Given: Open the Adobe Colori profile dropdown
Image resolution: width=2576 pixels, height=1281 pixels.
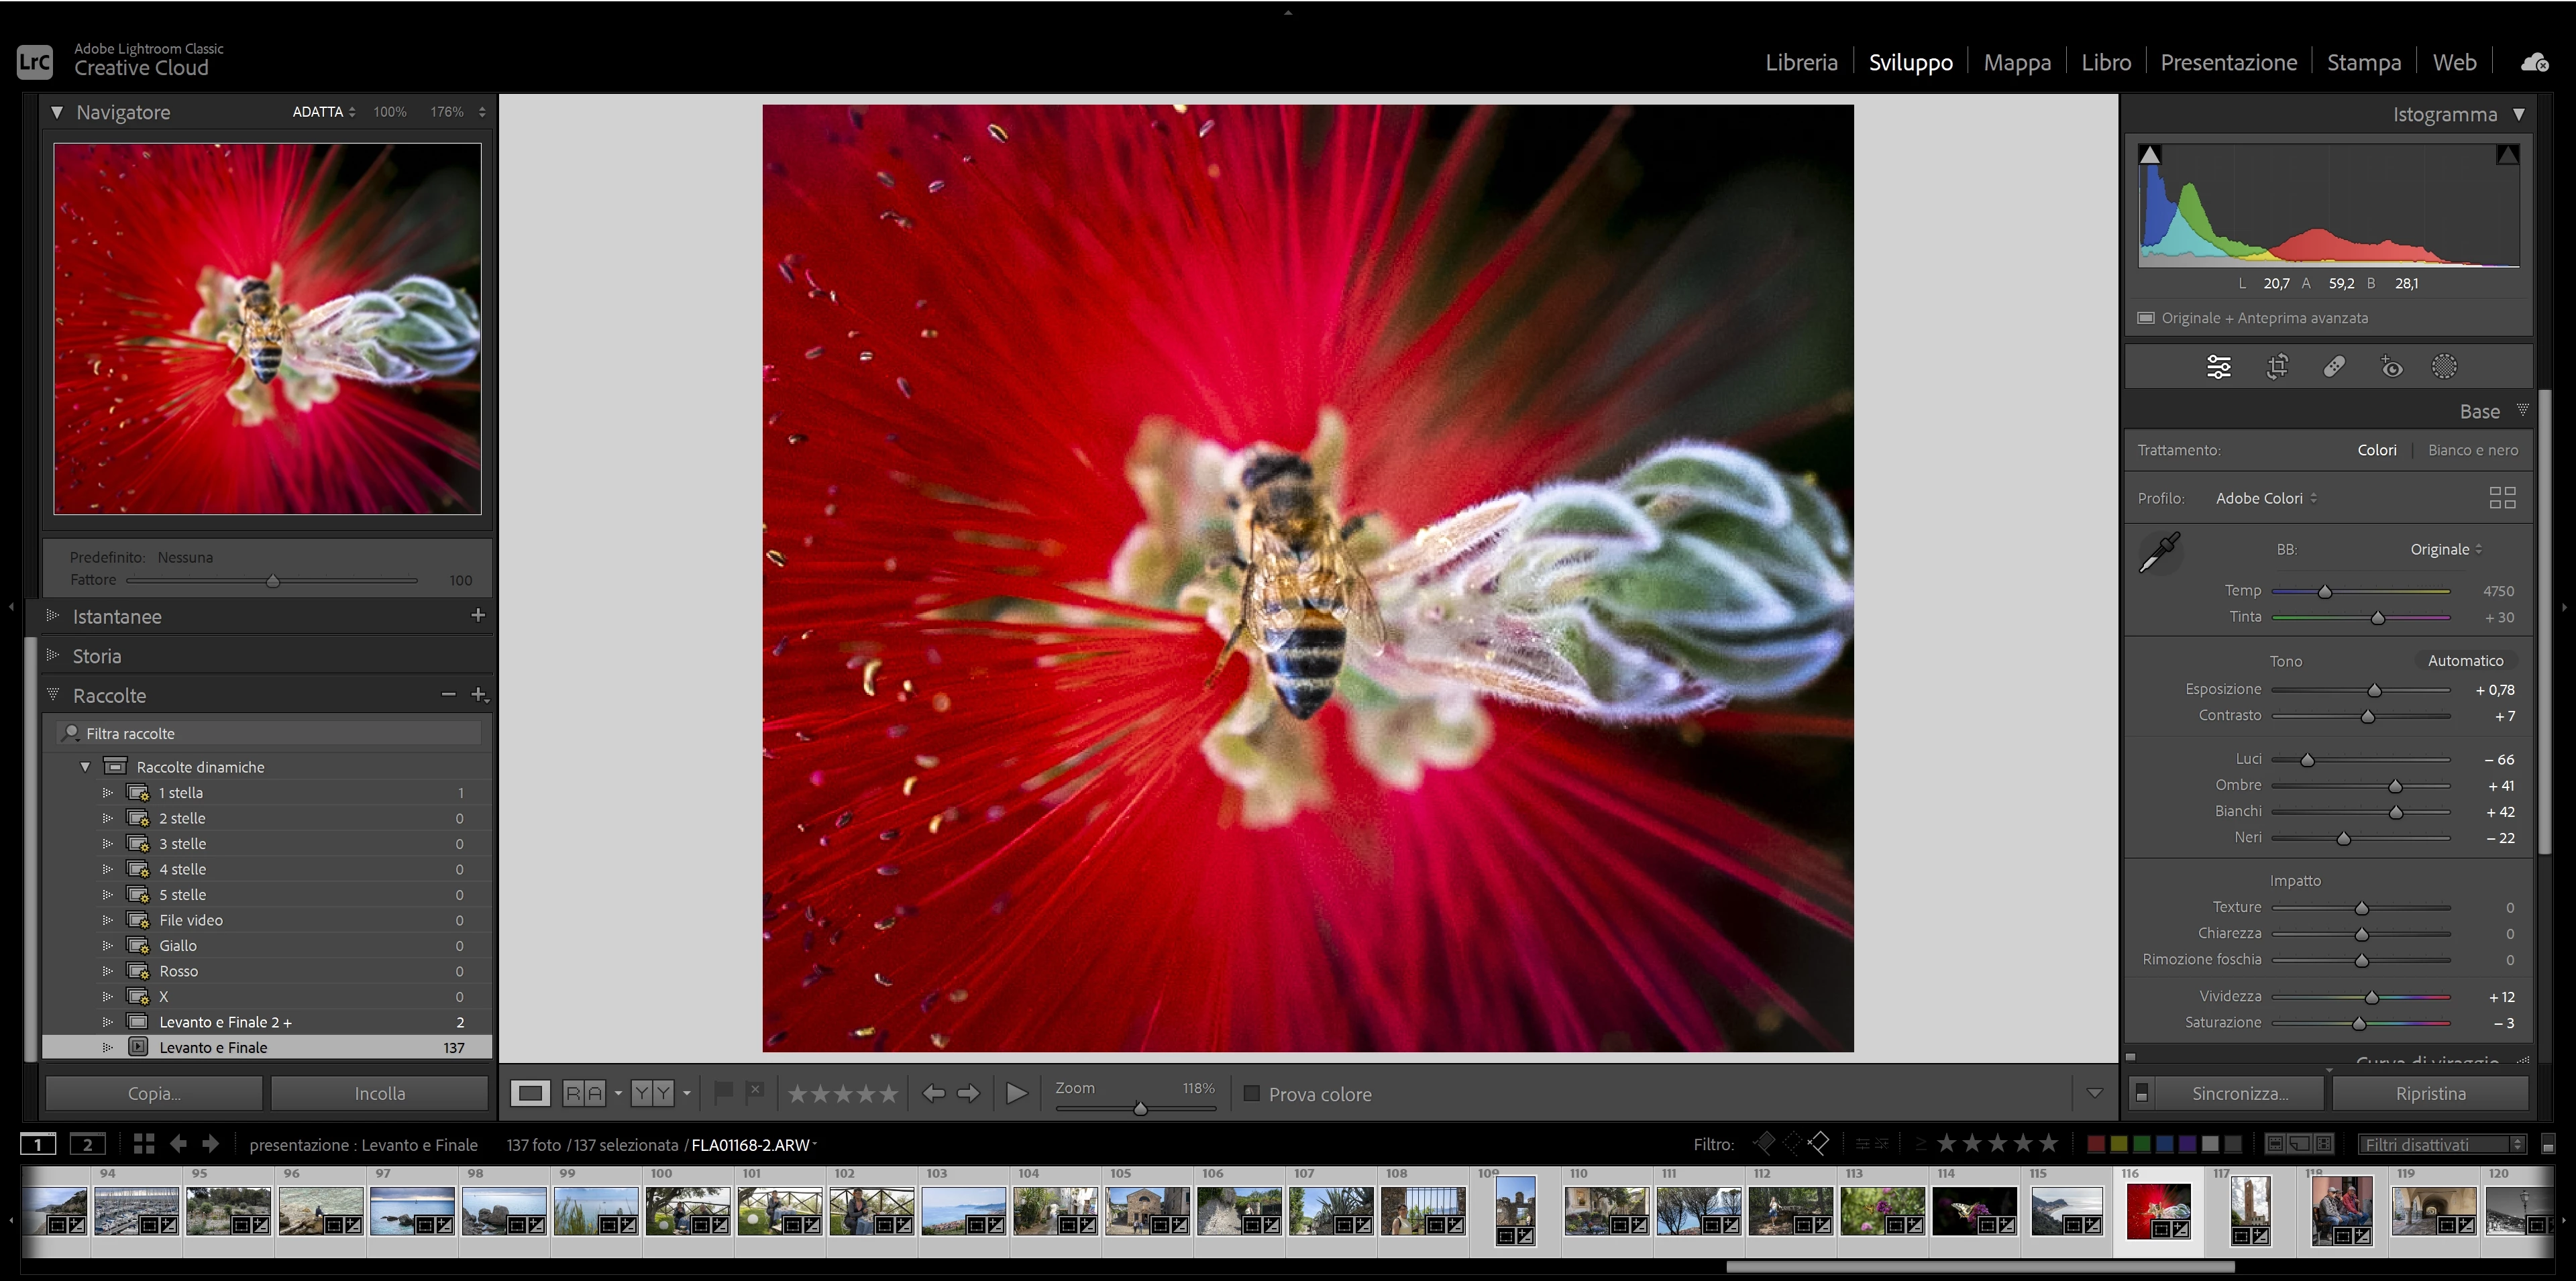Looking at the screenshot, I should coord(2266,498).
